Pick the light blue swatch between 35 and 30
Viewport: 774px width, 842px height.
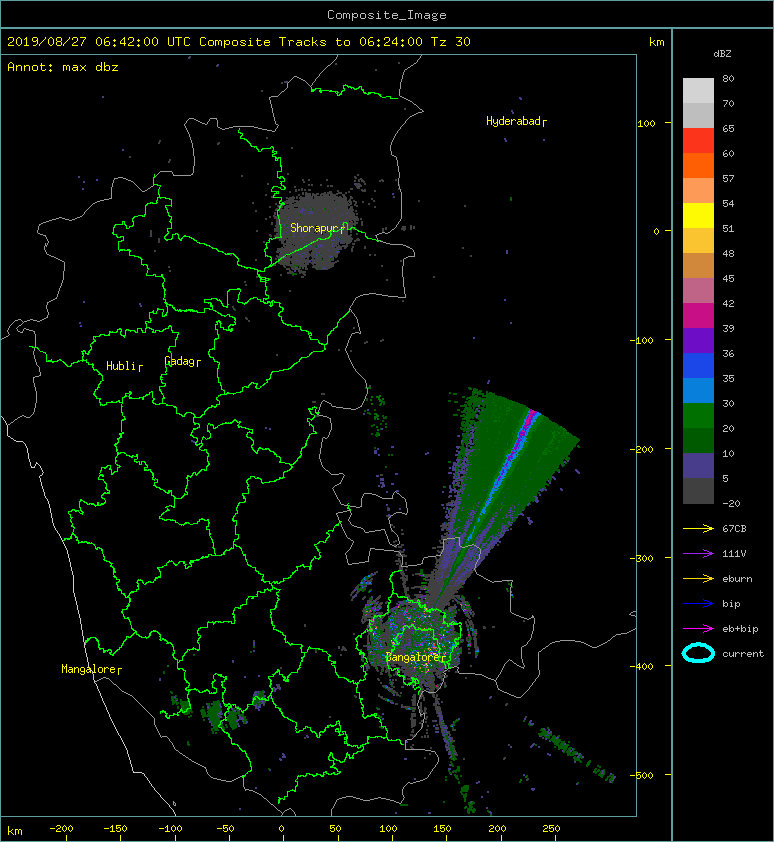698,391
